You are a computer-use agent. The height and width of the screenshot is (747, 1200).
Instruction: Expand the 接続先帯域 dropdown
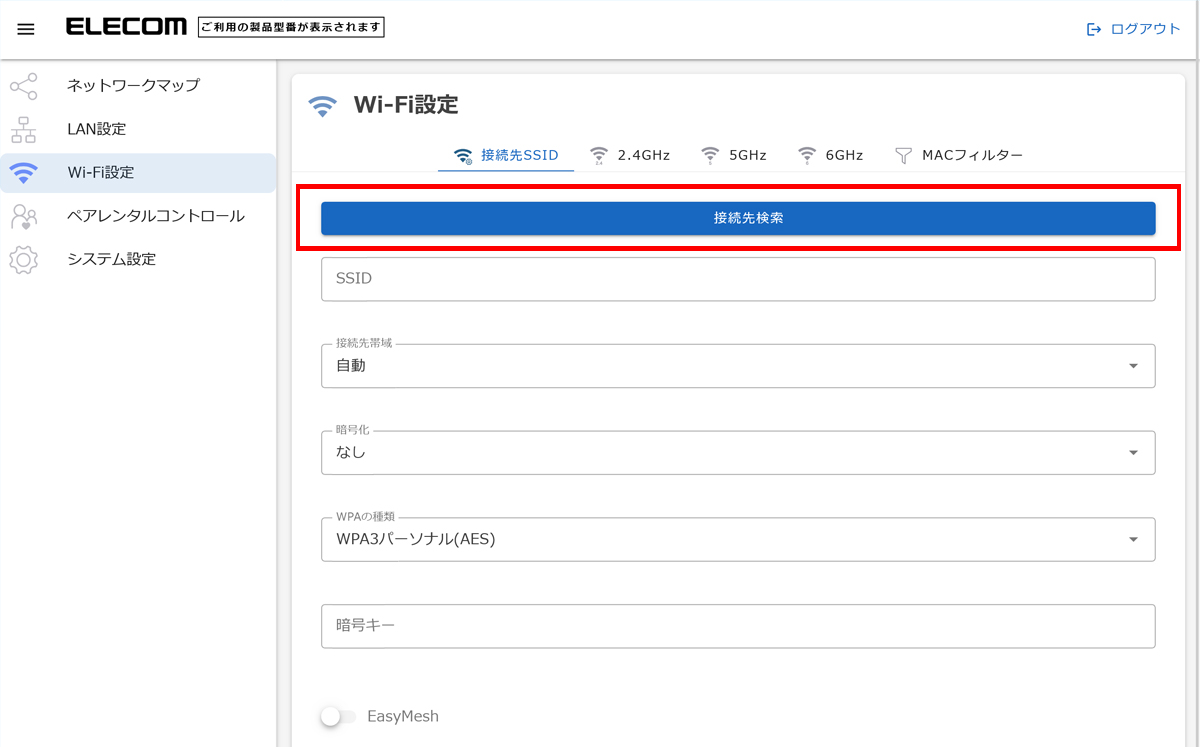pos(1133,366)
